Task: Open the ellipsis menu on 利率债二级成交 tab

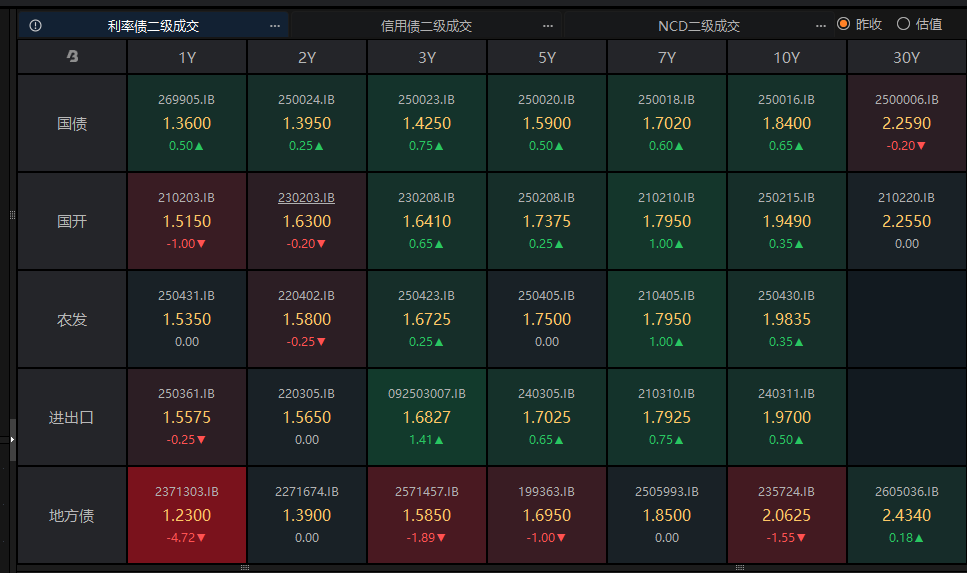Action: [x=274, y=26]
